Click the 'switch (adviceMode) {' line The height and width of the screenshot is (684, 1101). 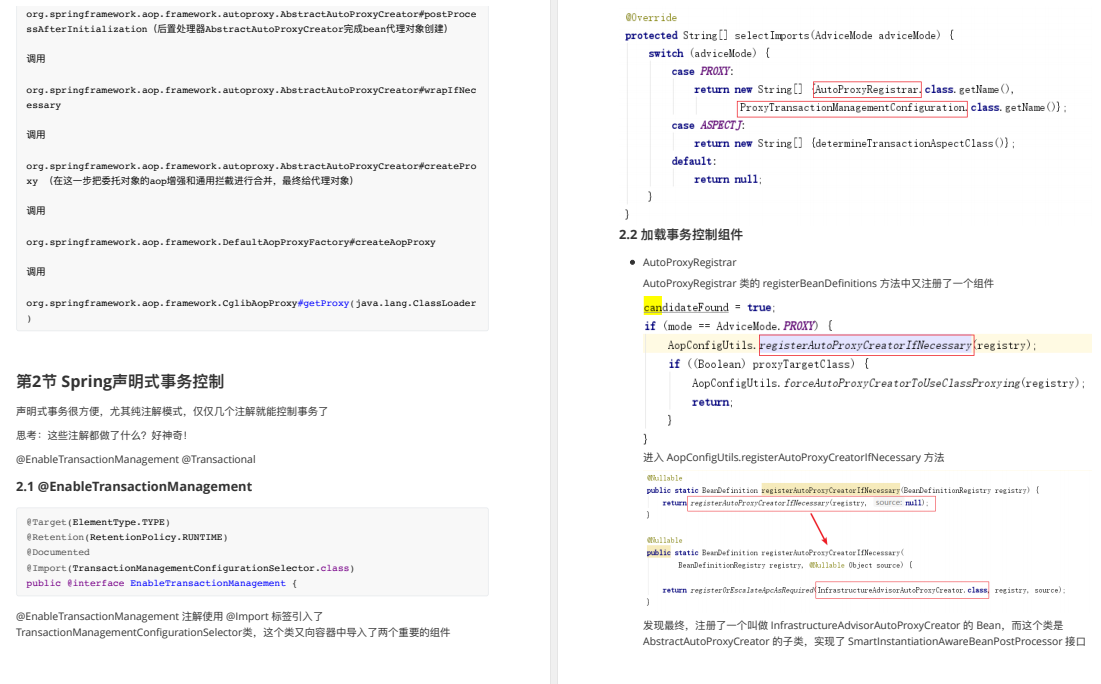[x=708, y=53]
